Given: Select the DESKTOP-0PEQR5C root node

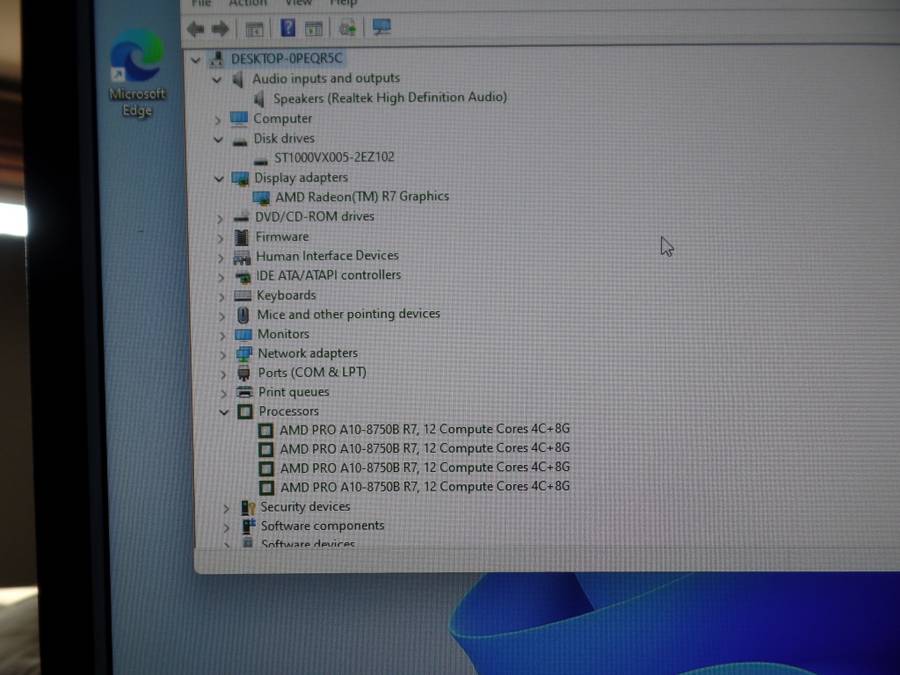Looking at the screenshot, I should pos(286,59).
